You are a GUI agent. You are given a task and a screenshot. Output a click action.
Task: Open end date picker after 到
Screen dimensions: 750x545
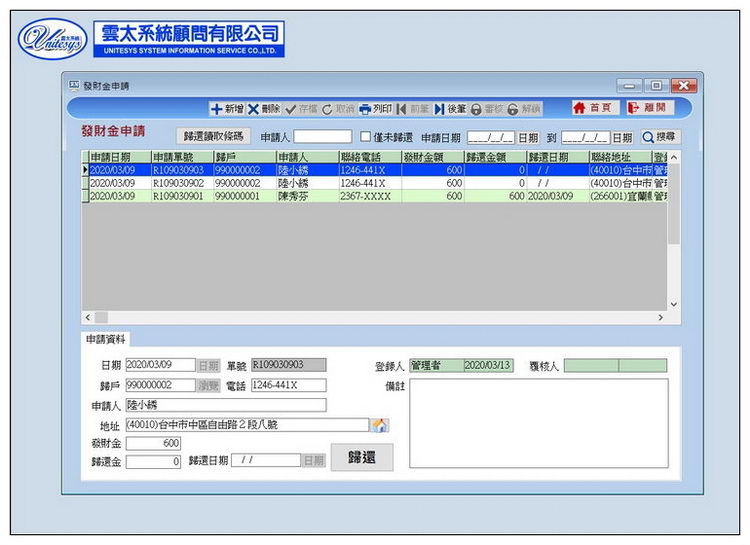(621, 138)
